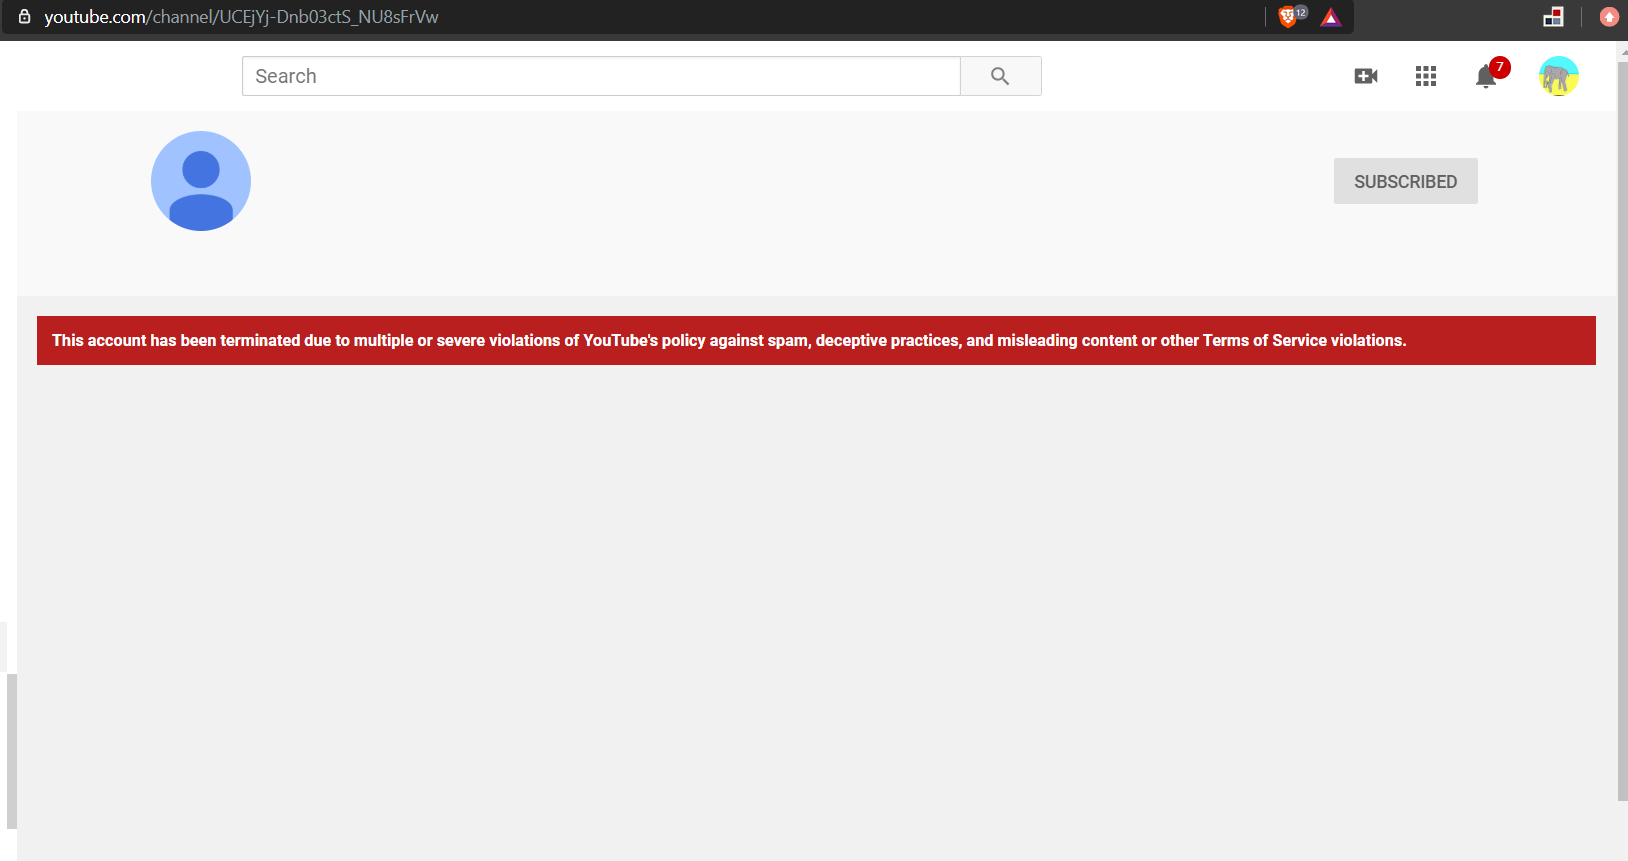Open Brave Shields icon
The image size is (1628, 861).
[x=1288, y=16]
